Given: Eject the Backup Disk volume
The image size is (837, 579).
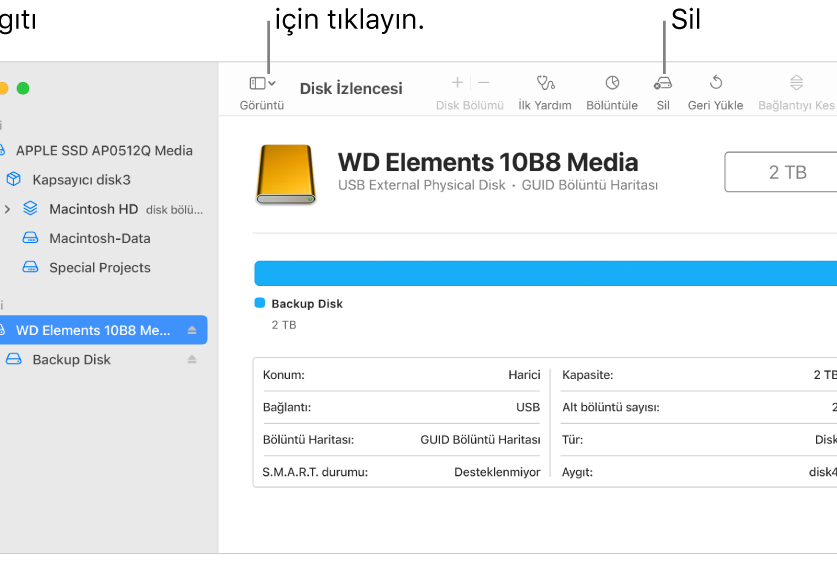Looking at the screenshot, I should [192, 360].
